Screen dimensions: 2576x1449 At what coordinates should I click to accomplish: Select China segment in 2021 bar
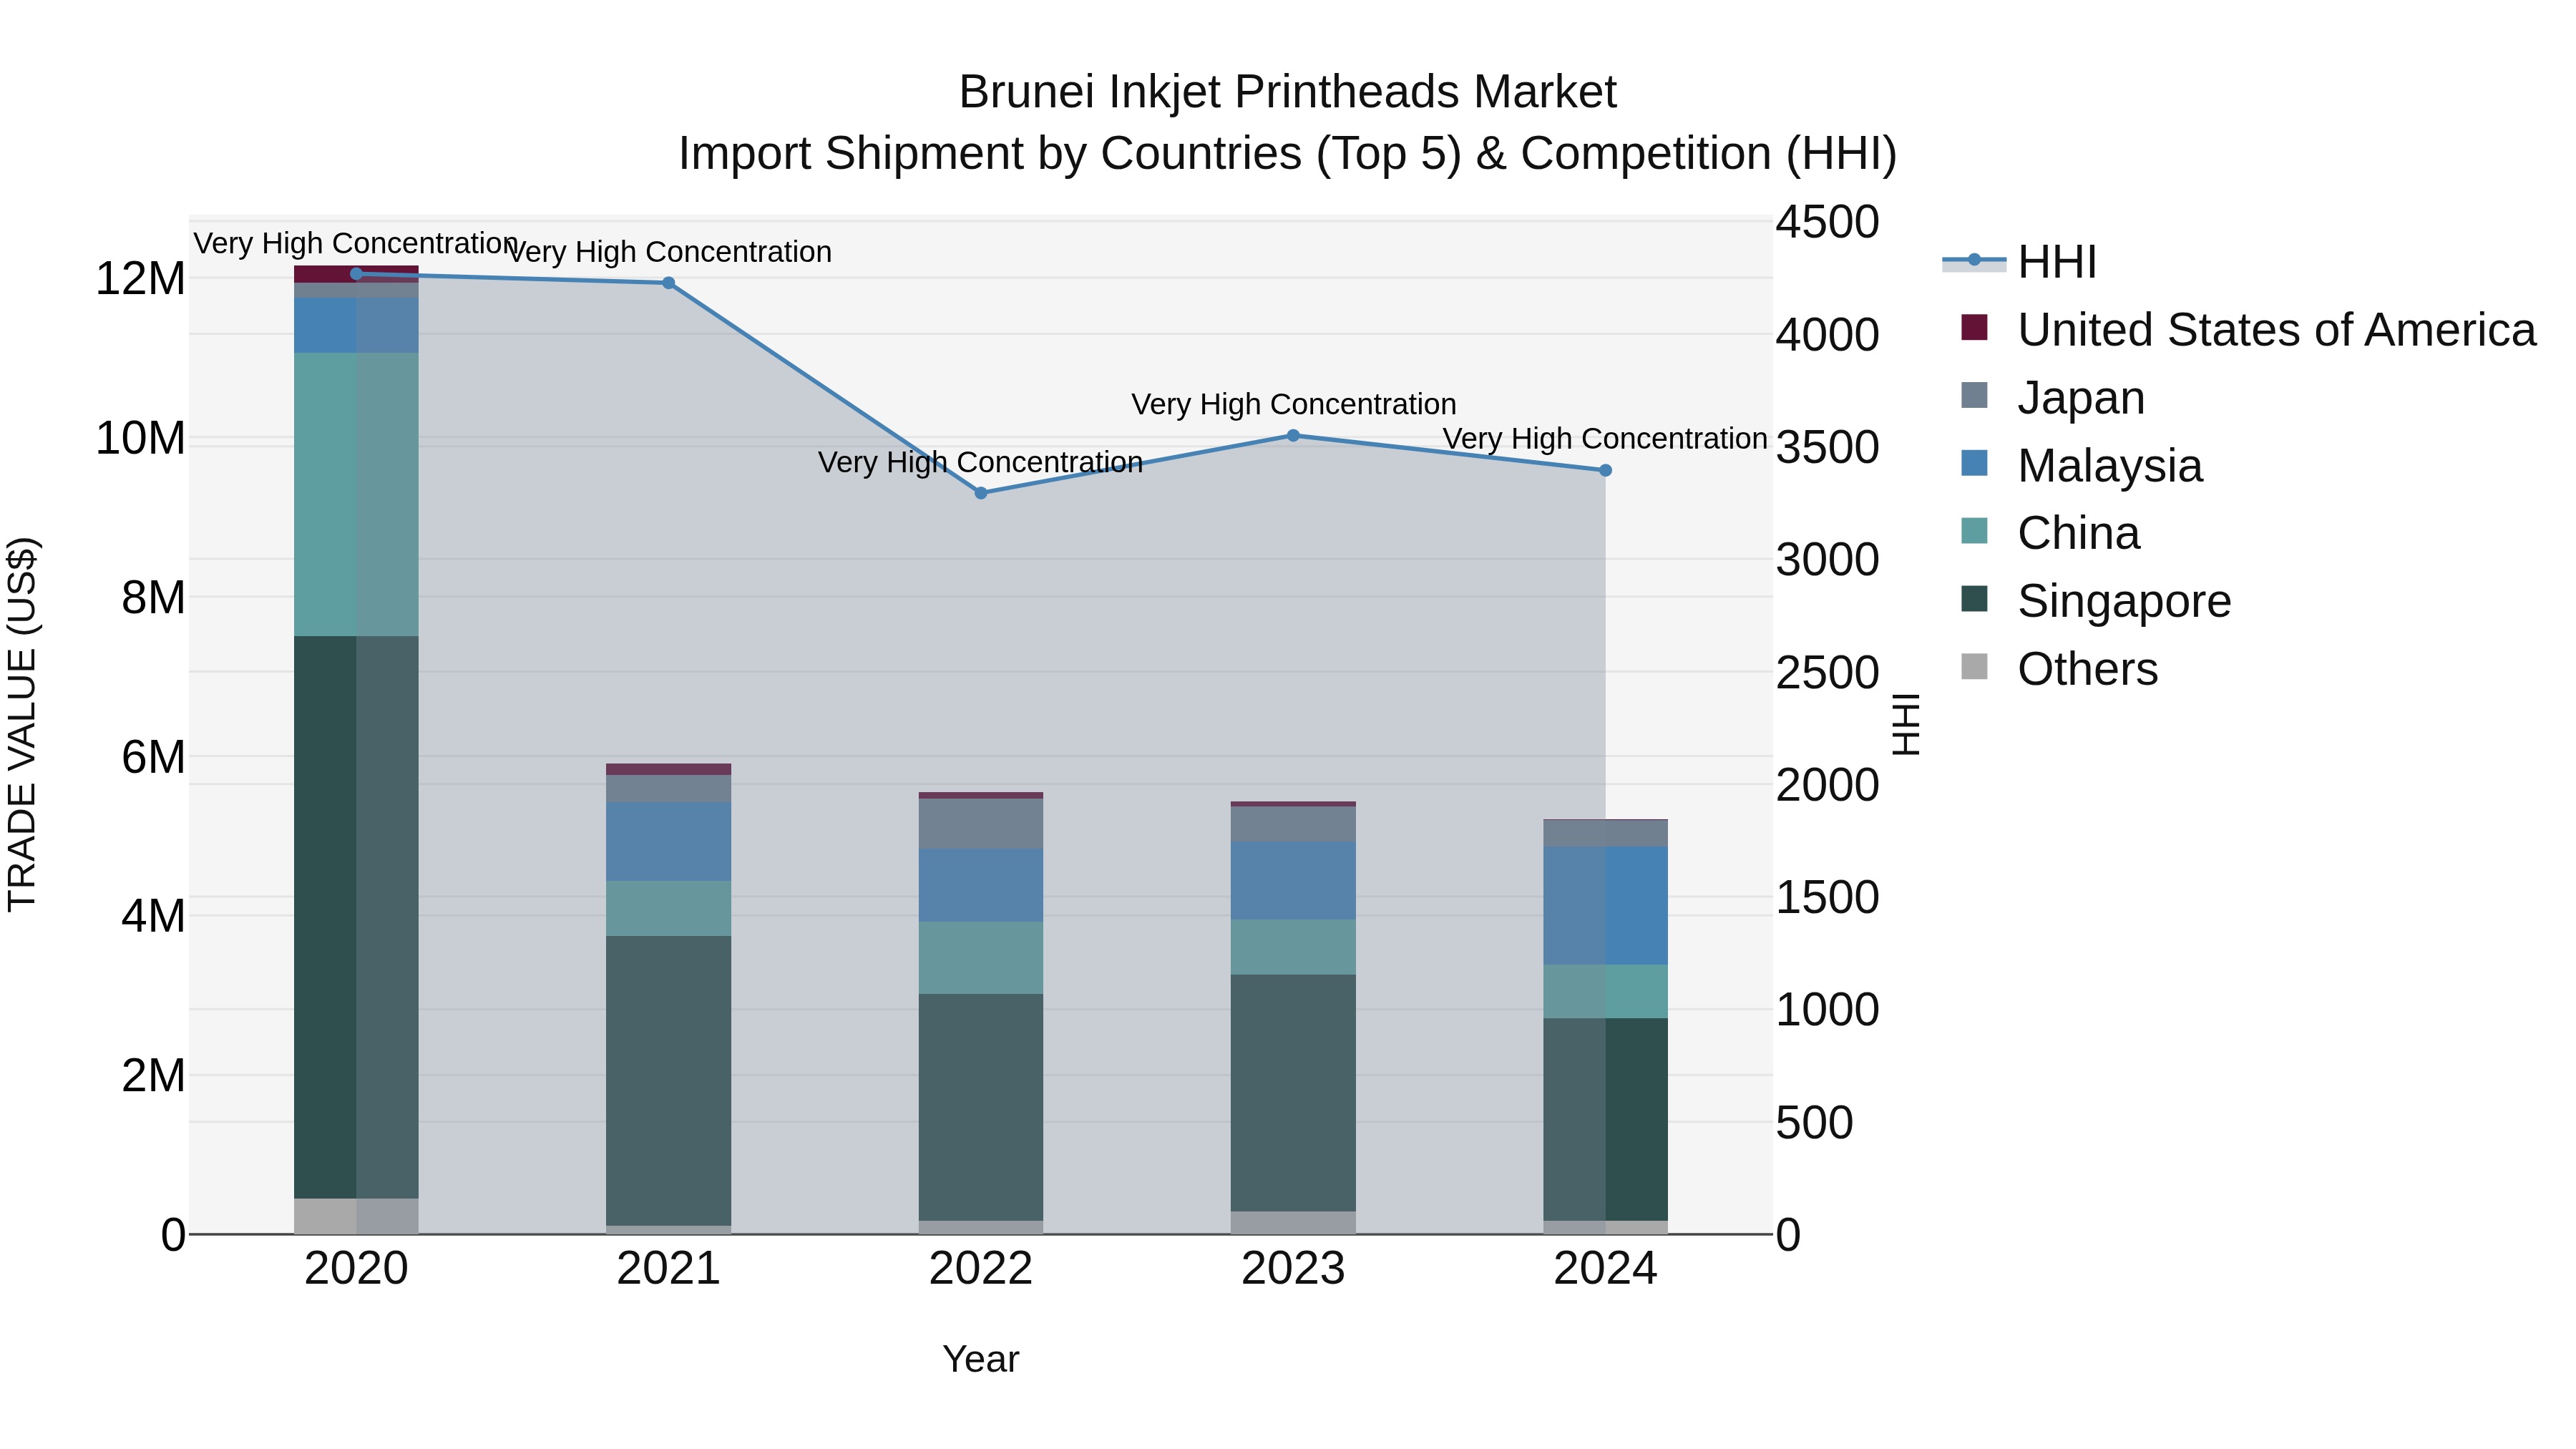pos(669,908)
